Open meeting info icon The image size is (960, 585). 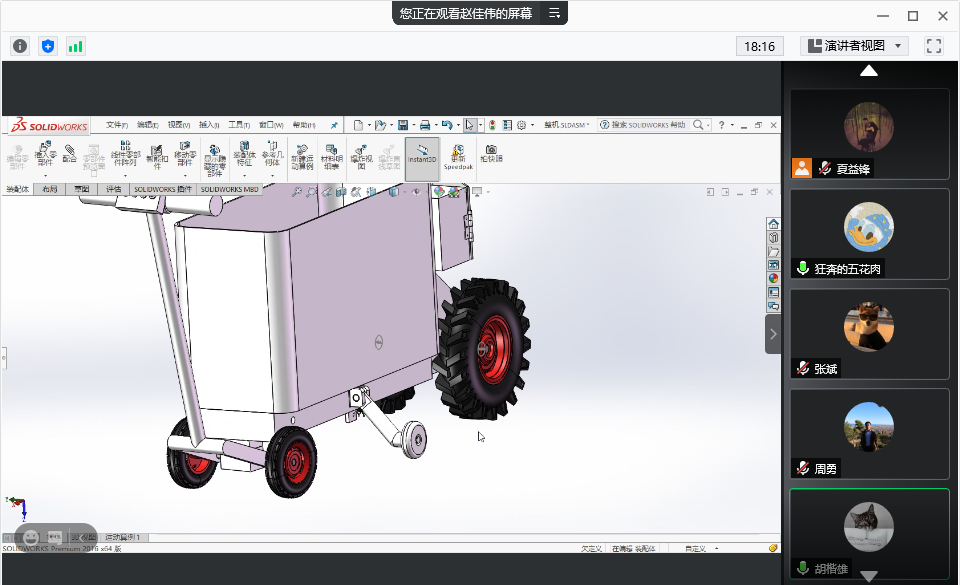point(20,46)
